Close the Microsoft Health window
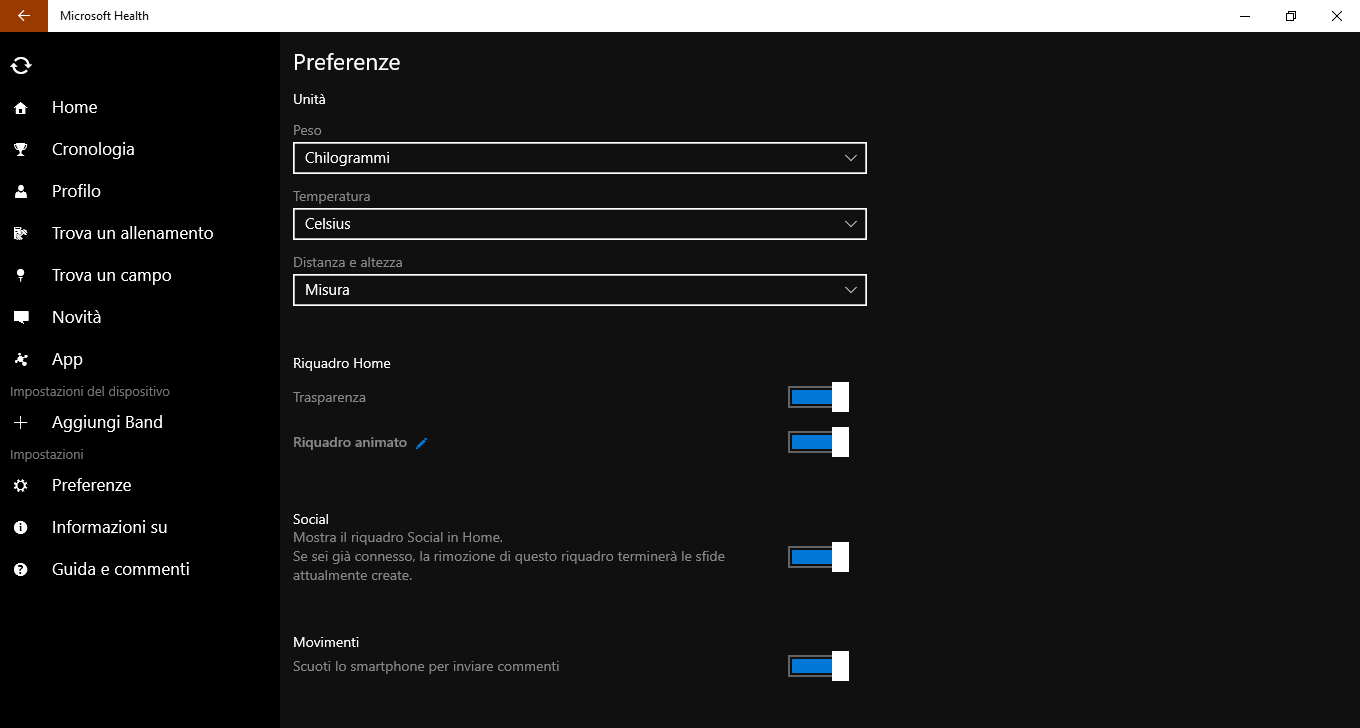This screenshot has width=1360, height=728. tap(1337, 16)
